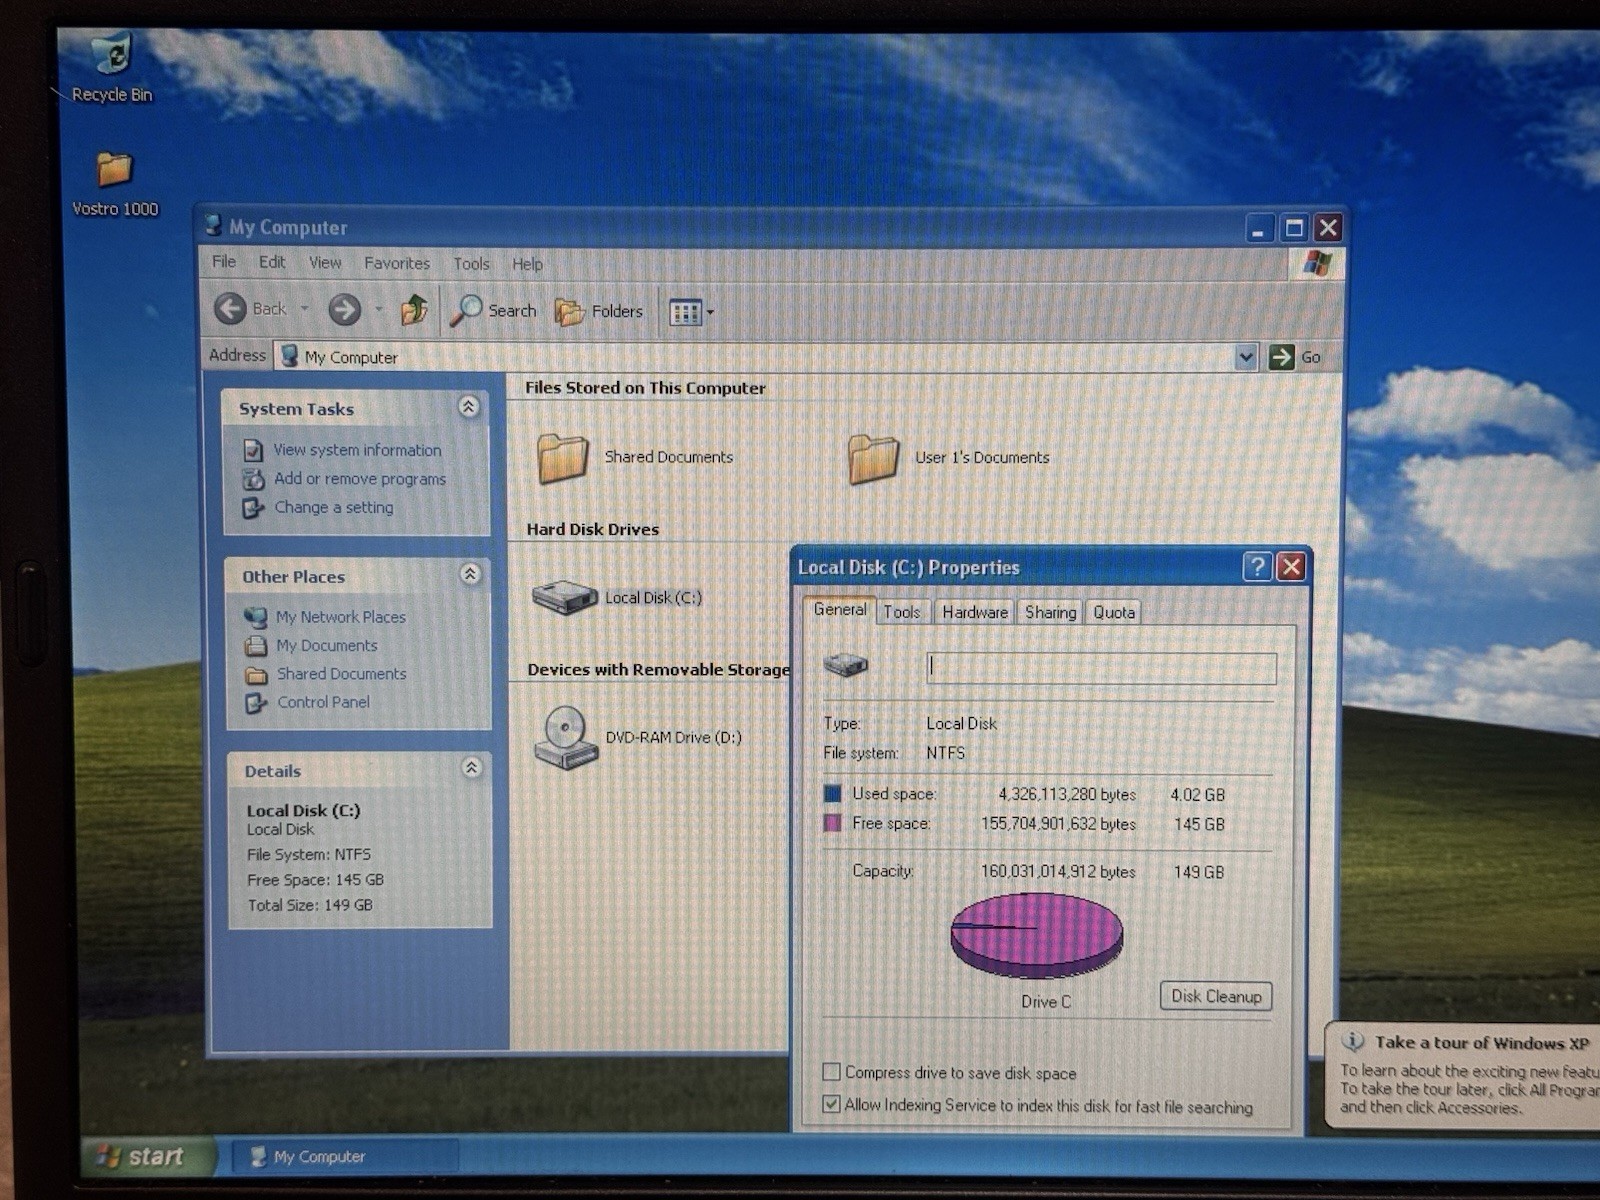Click the Forward arrow button
This screenshot has width=1600, height=1200.
[x=345, y=310]
